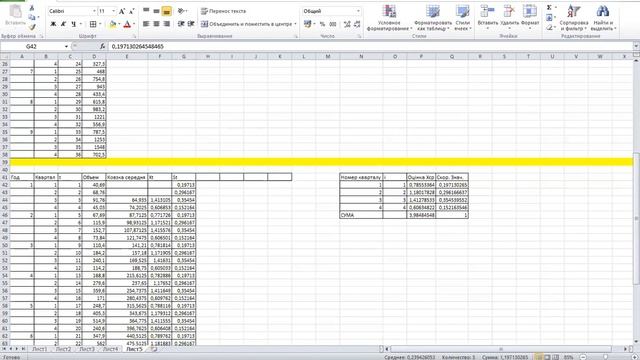Open the borders dropdown arrow
The image size is (640, 360).
(100, 24)
